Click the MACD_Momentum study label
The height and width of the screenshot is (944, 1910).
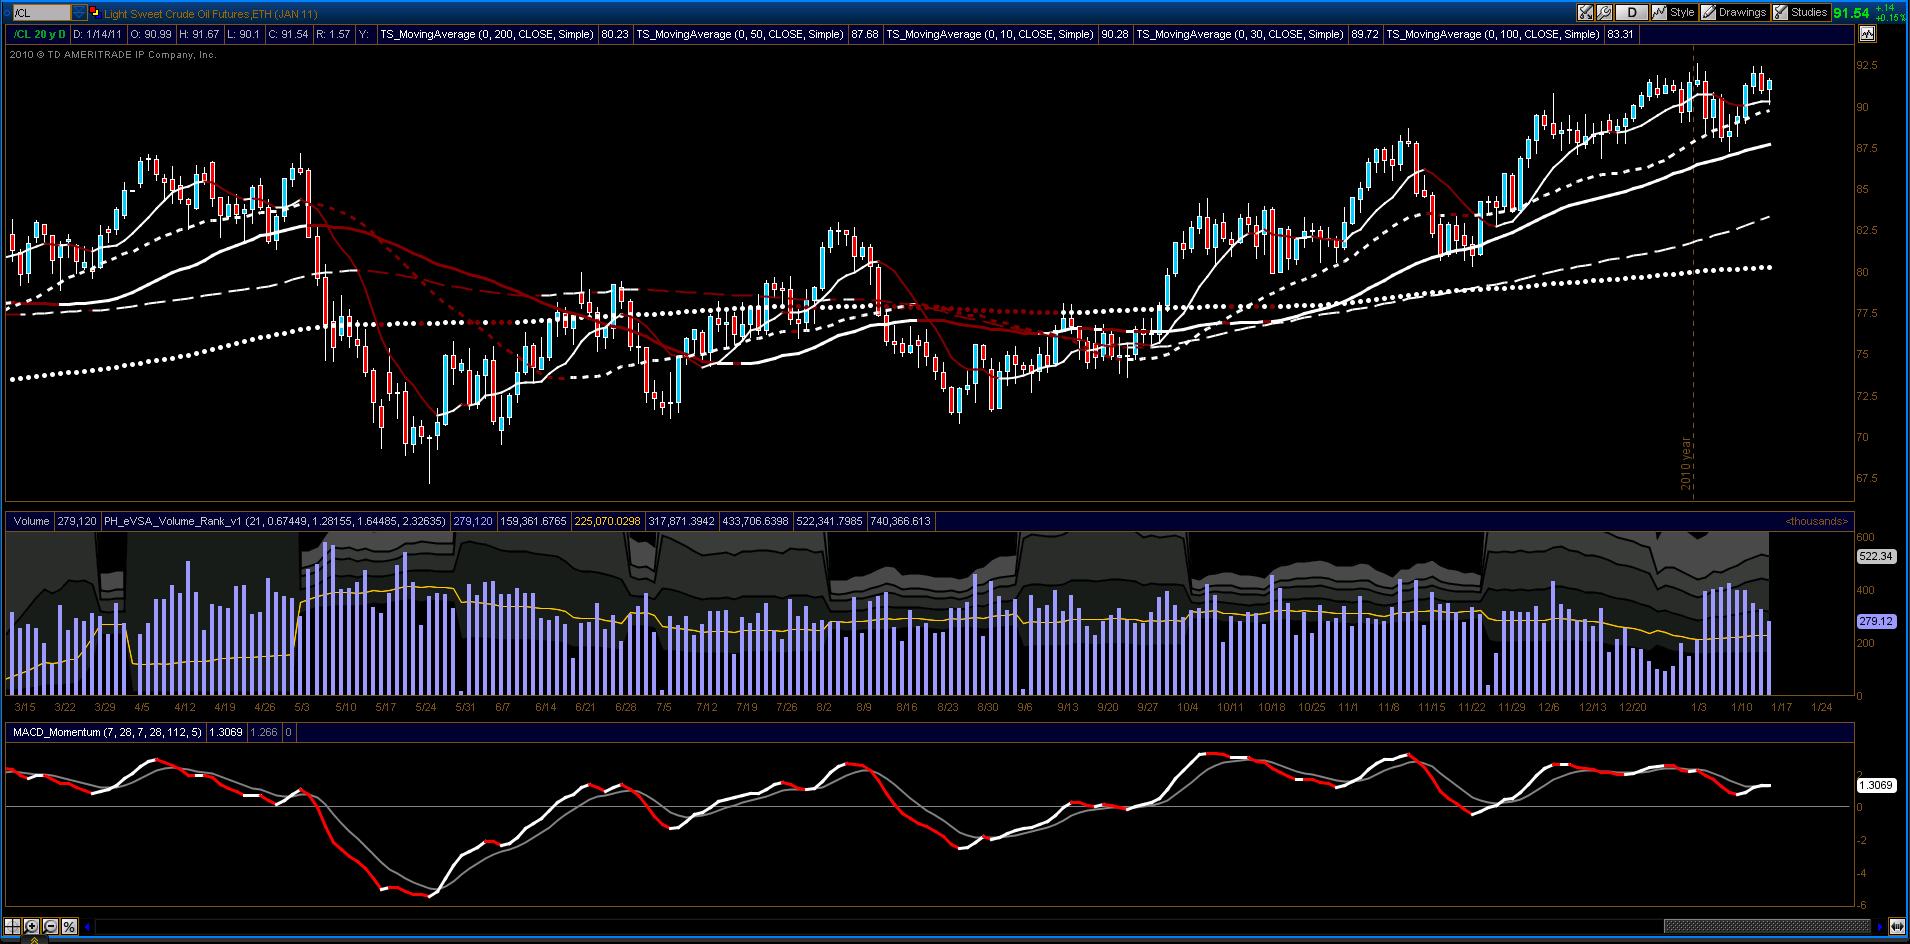tap(108, 732)
